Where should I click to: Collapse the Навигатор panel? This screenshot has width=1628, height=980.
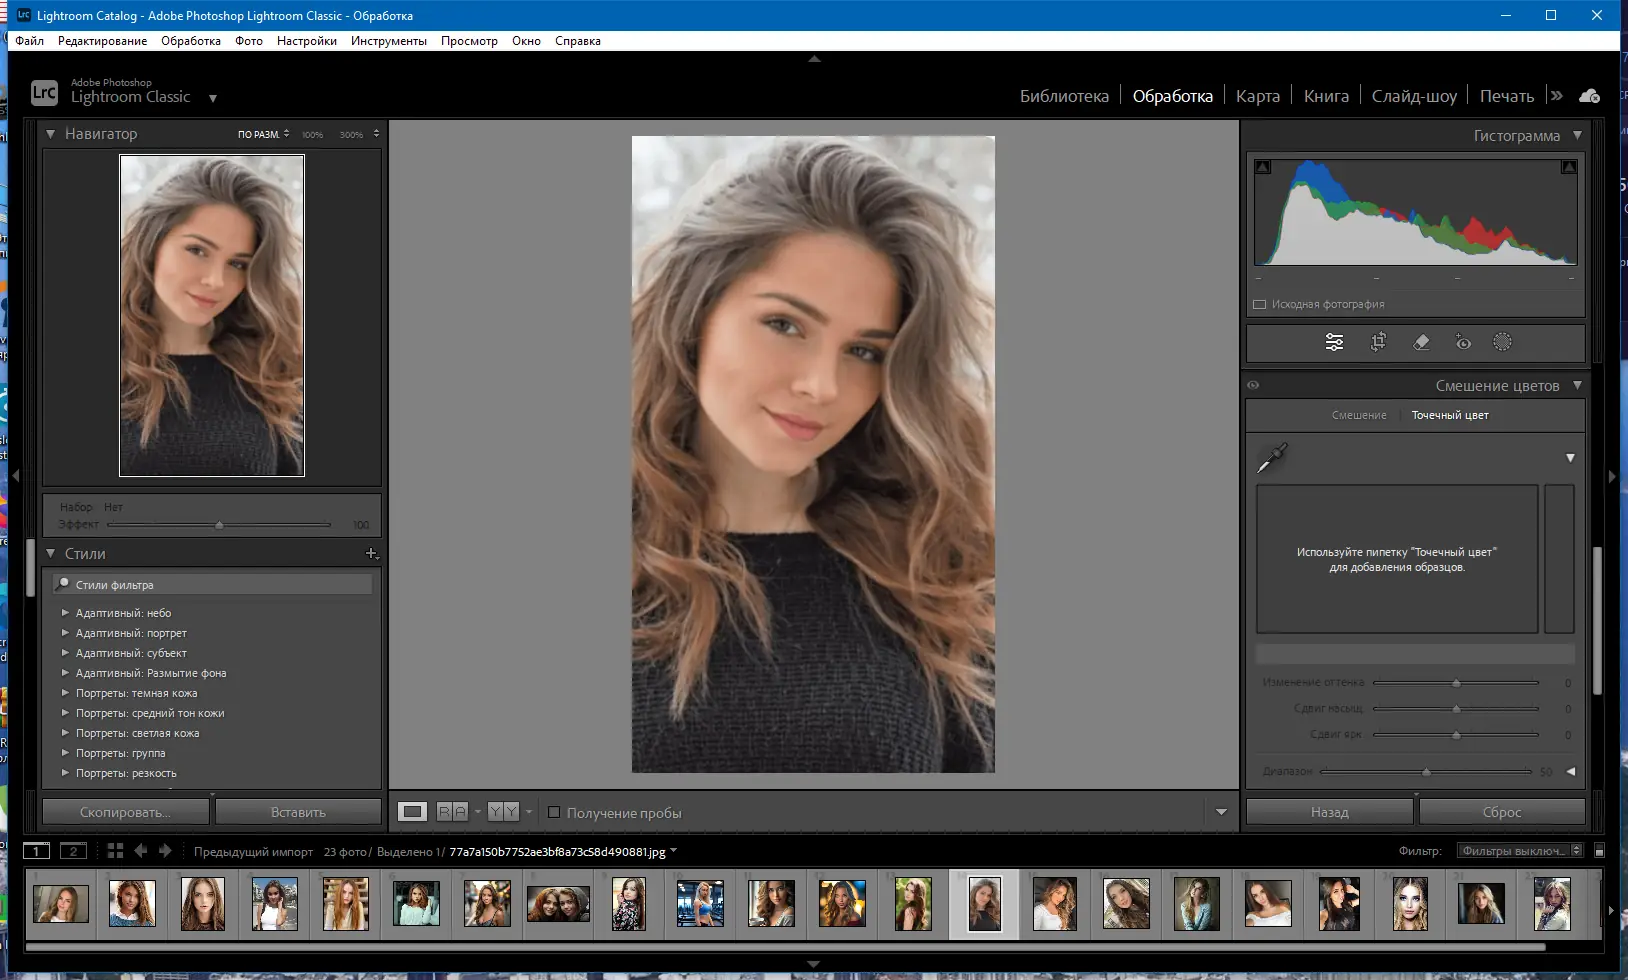click(50, 133)
